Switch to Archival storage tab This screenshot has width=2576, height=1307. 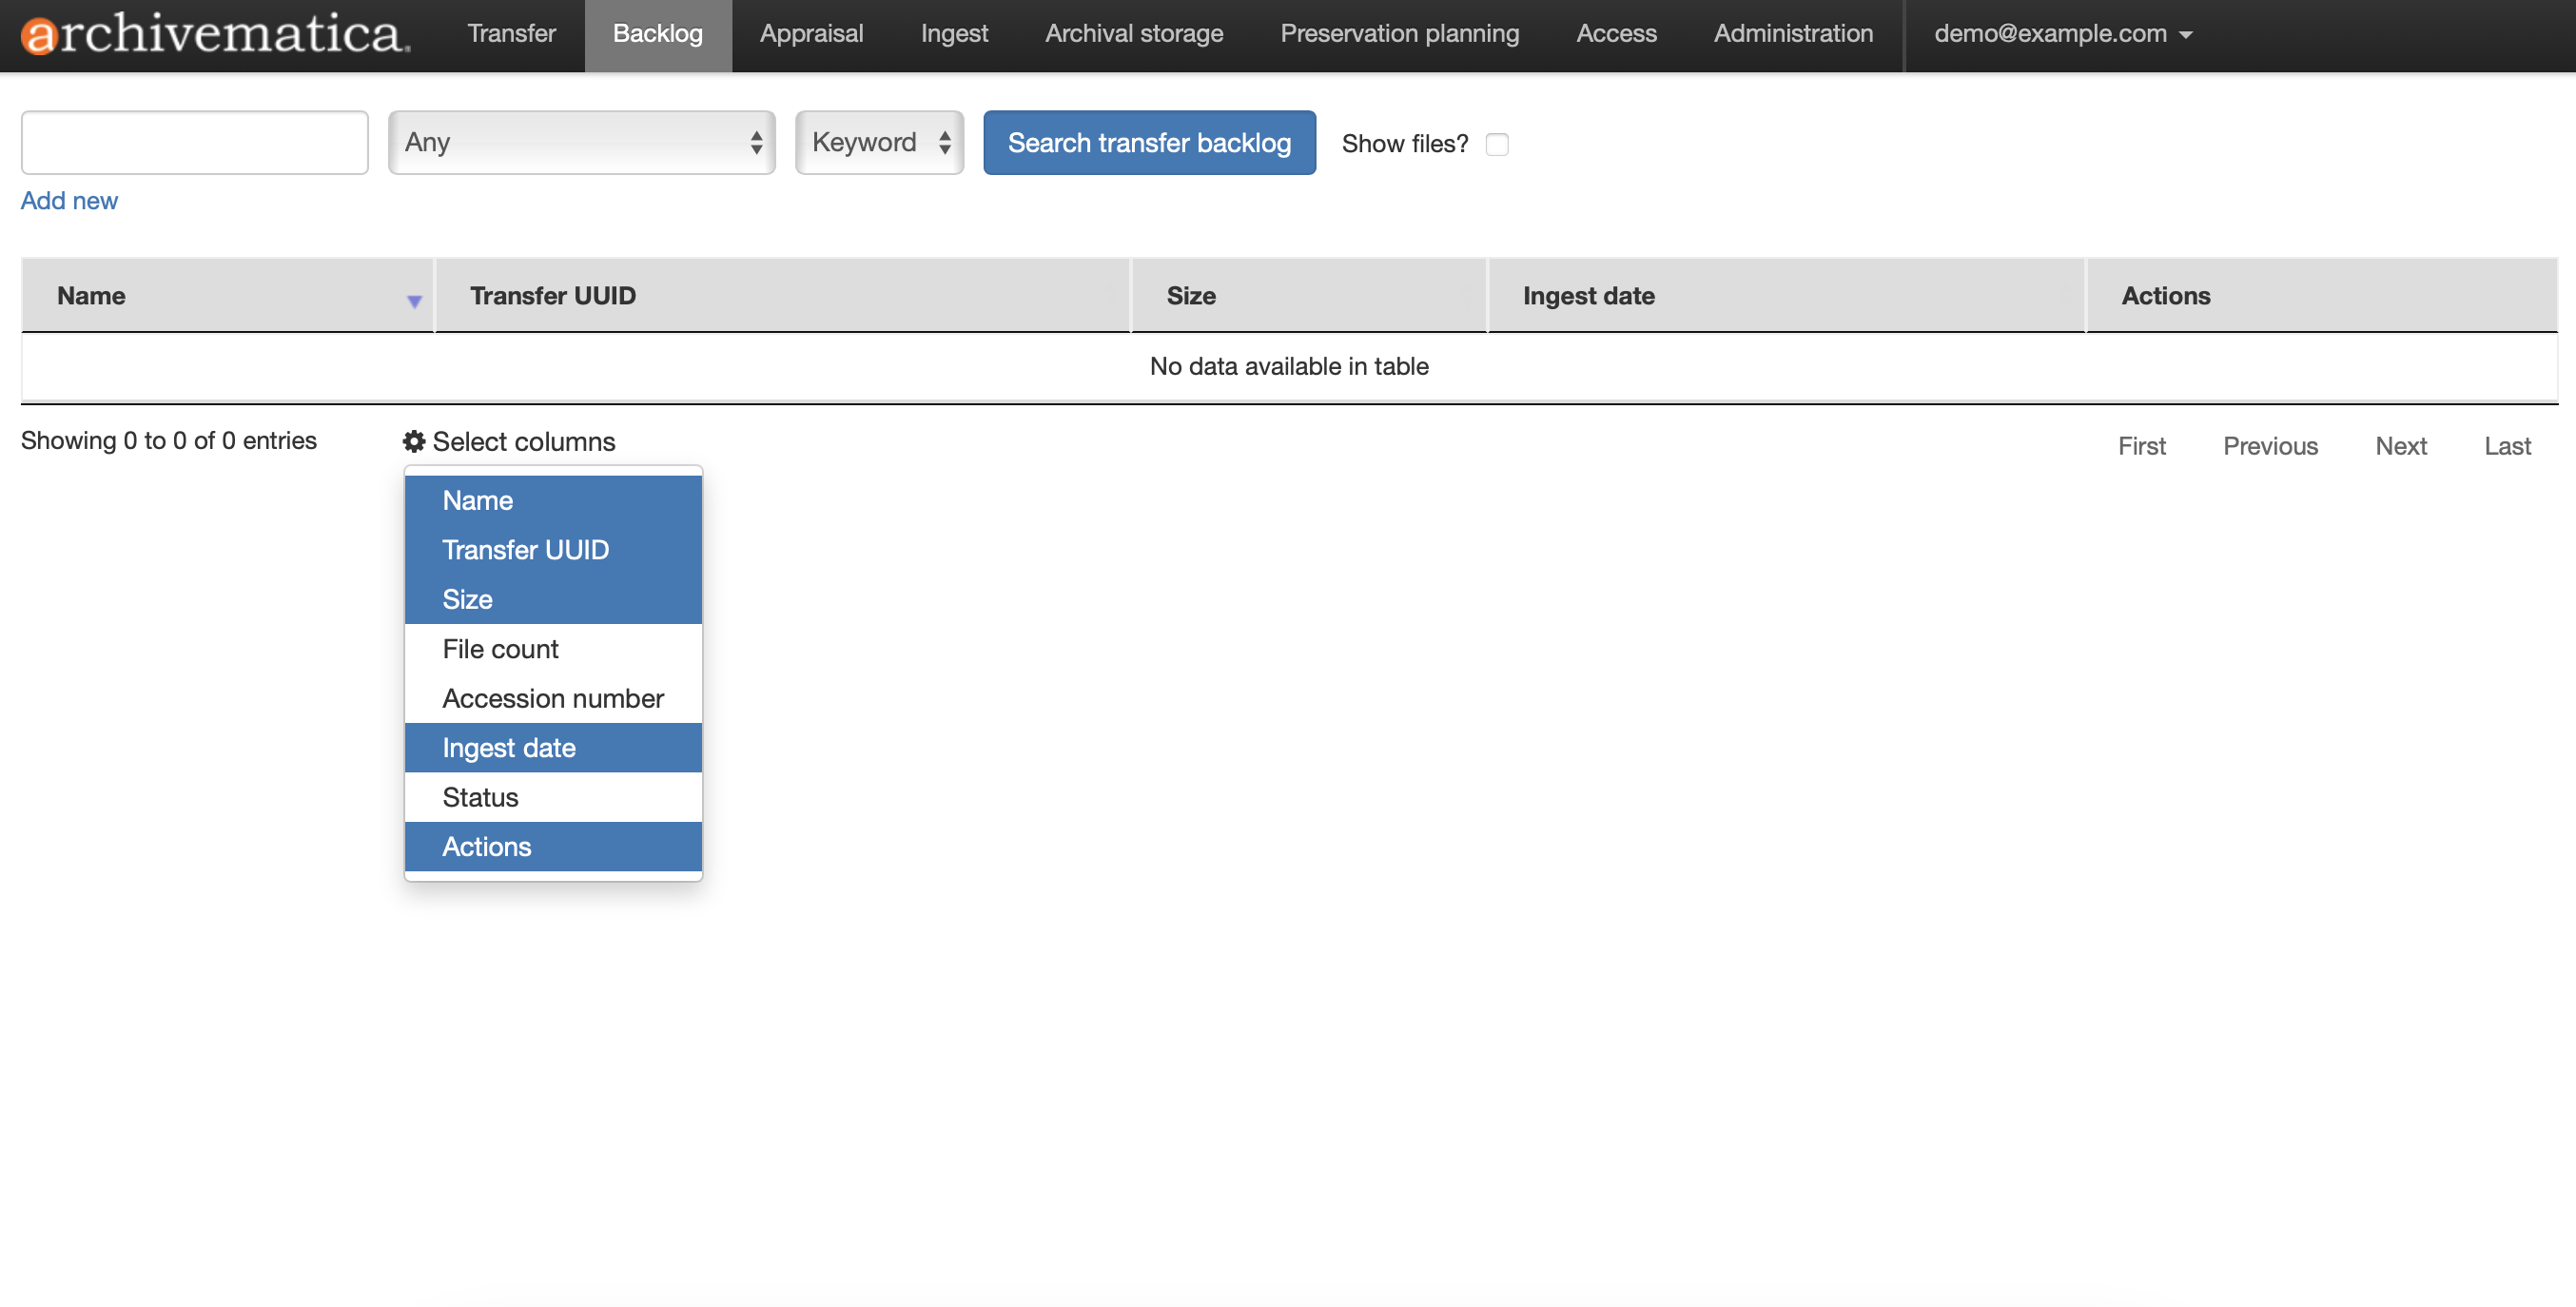pos(1134,34)
